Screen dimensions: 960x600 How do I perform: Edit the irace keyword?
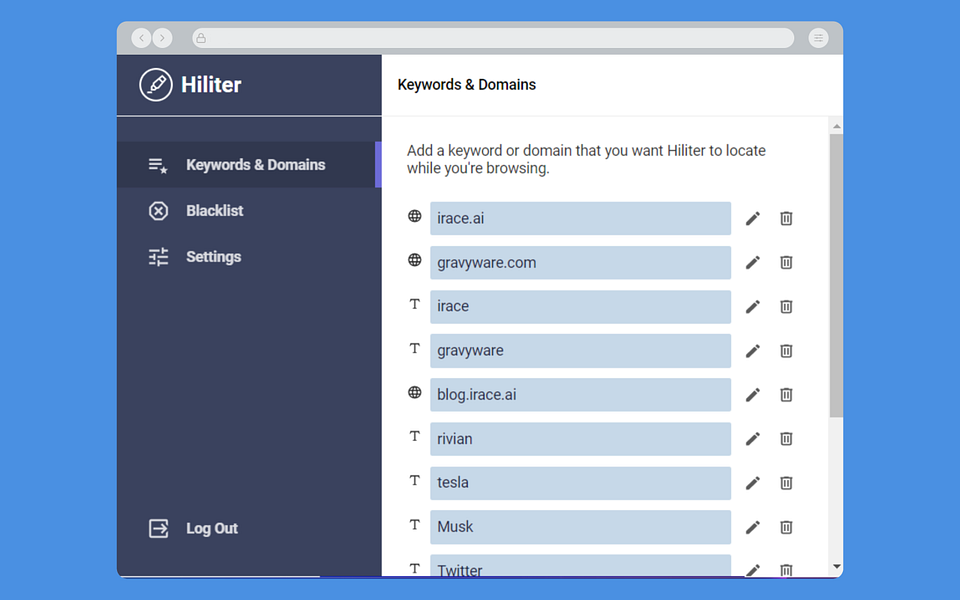click(752, 307)
